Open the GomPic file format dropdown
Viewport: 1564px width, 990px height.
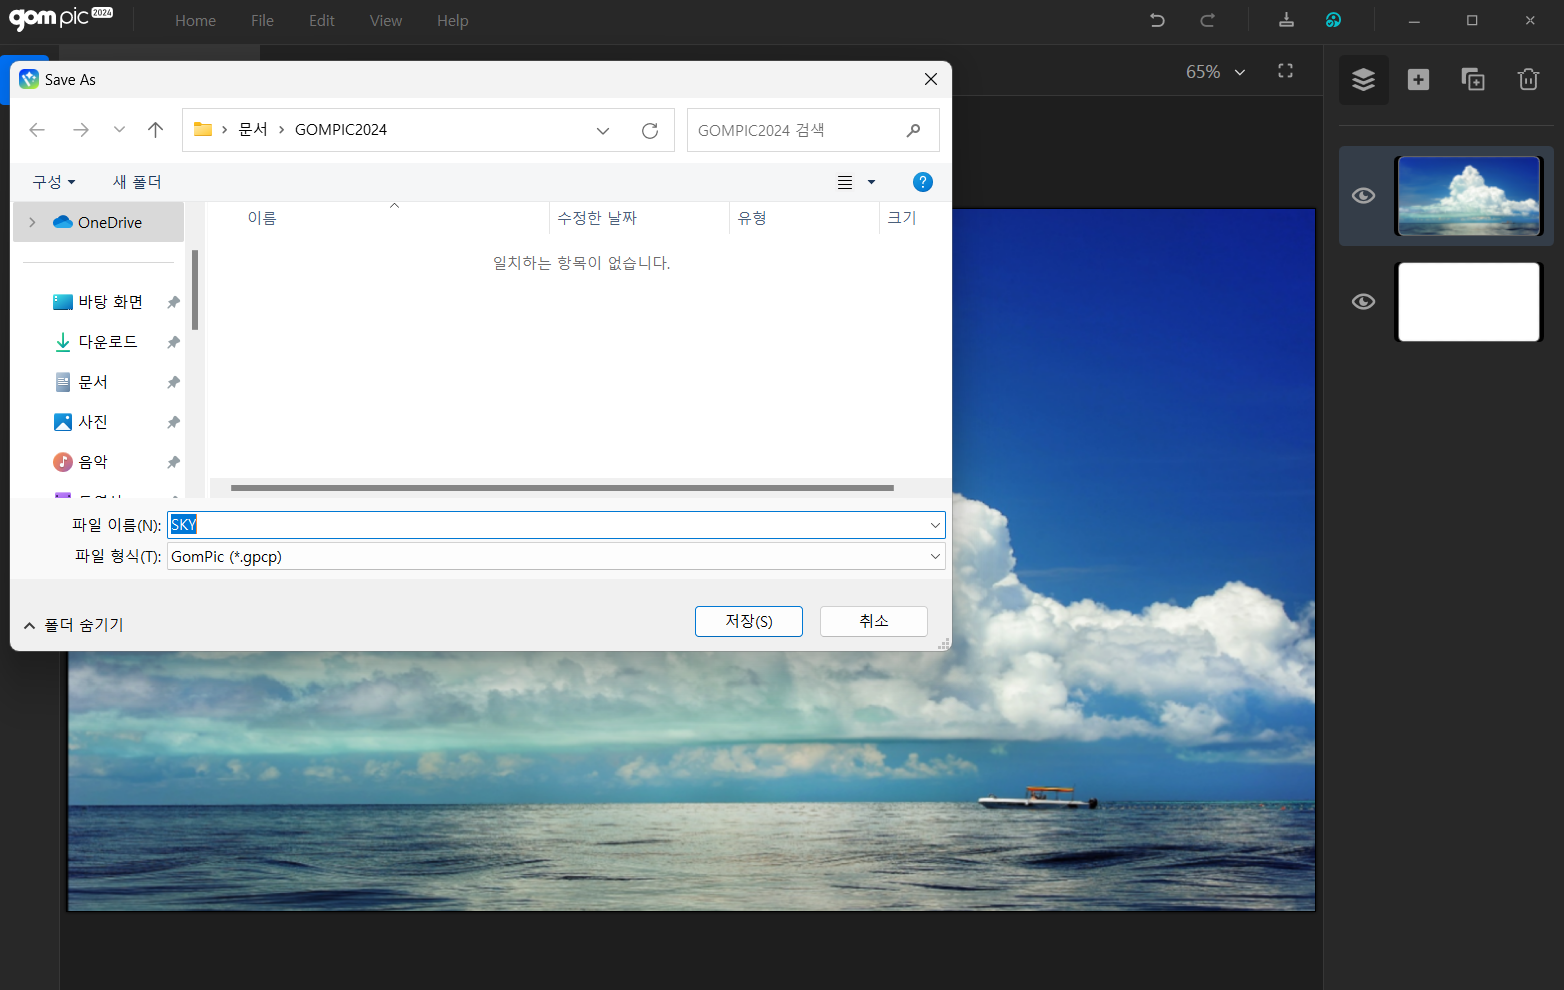tap(935, 556)
